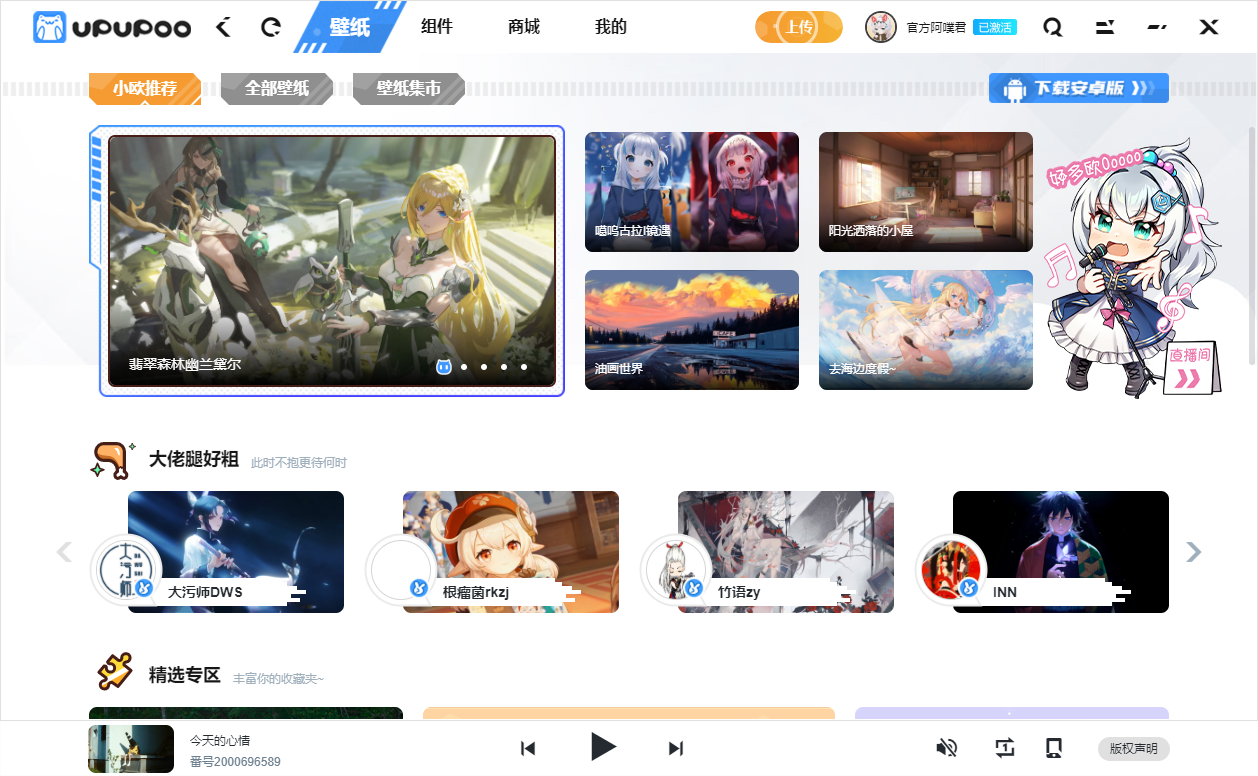The width and height of the screenshot is (1258, 776).
Task: Skip to the next wallpaper
Action: pyautogui.click(x=676, y=748)
